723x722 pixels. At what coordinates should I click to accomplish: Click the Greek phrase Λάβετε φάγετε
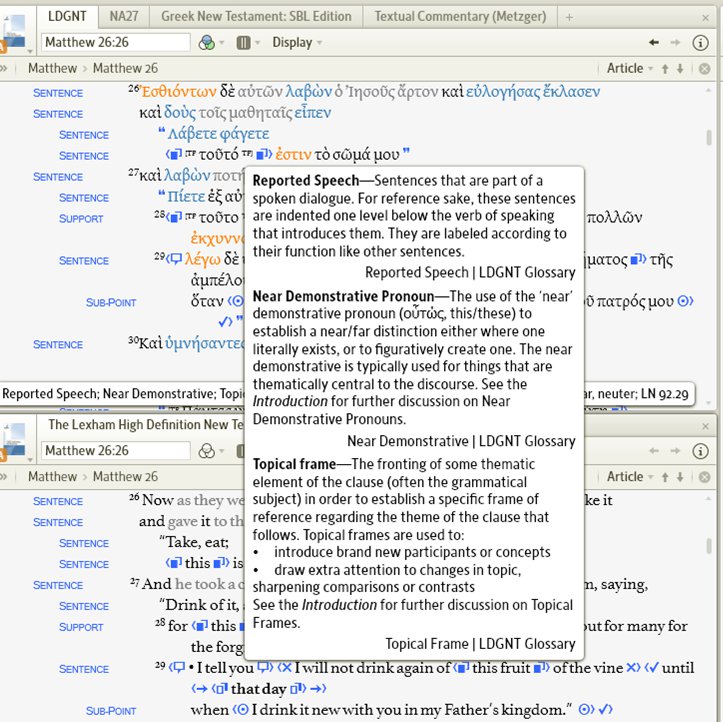point(218,134)
